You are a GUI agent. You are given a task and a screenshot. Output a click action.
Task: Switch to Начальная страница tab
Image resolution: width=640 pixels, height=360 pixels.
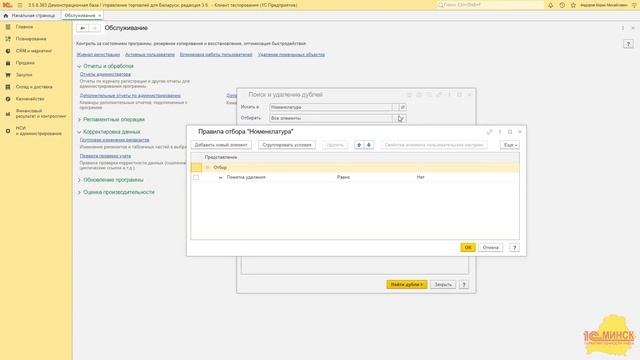click(29, 16)
